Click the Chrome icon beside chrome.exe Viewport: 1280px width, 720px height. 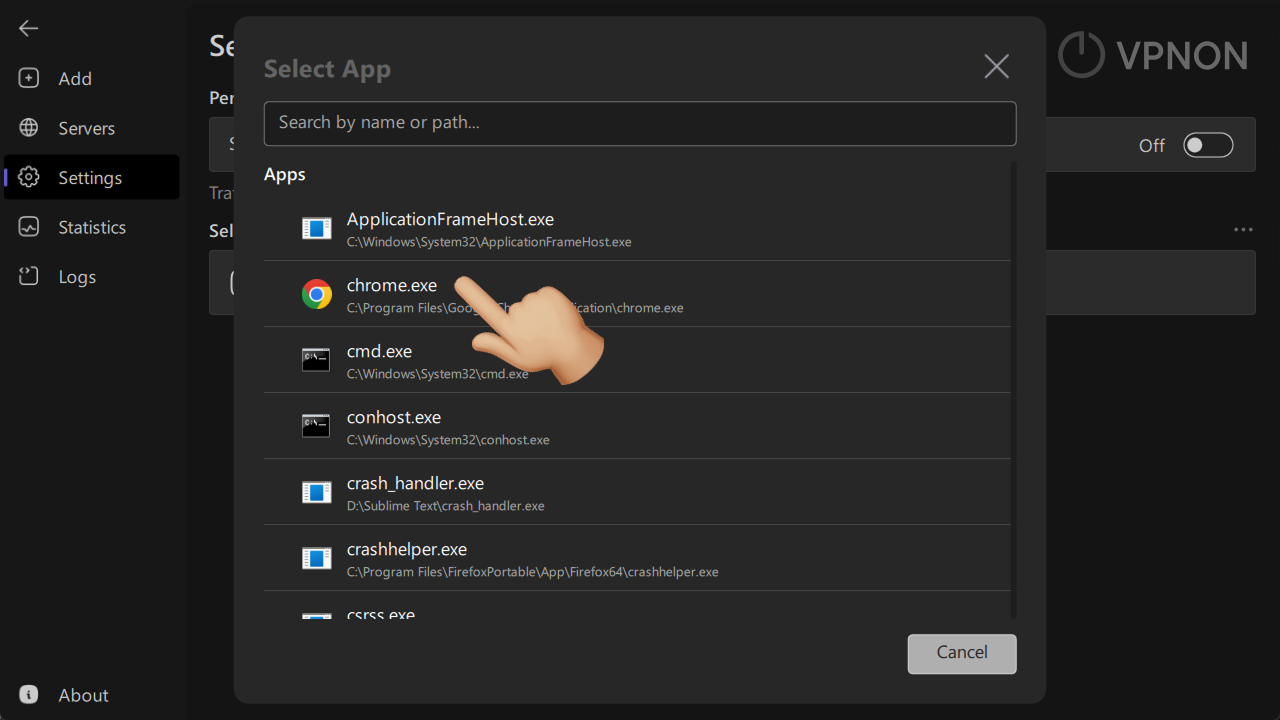pos(316,294)
